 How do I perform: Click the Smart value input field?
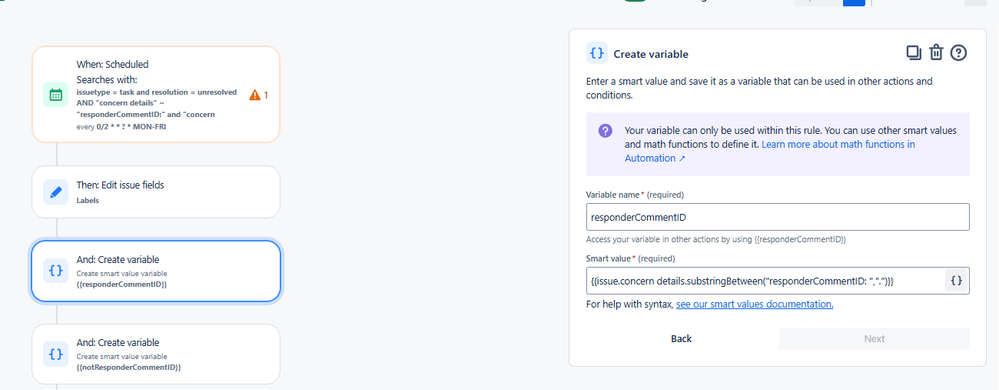pos(765,280)
